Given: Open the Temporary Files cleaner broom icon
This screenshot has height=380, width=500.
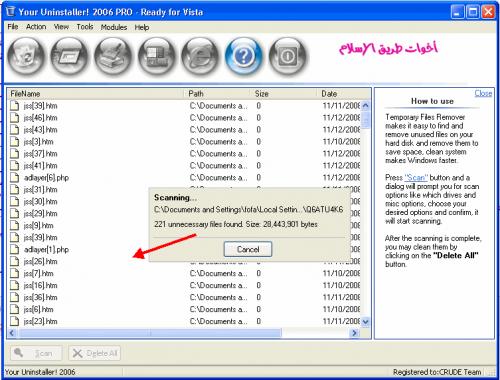Looking at the screenshot, I should pyautogui.click(x=113, y=56).
